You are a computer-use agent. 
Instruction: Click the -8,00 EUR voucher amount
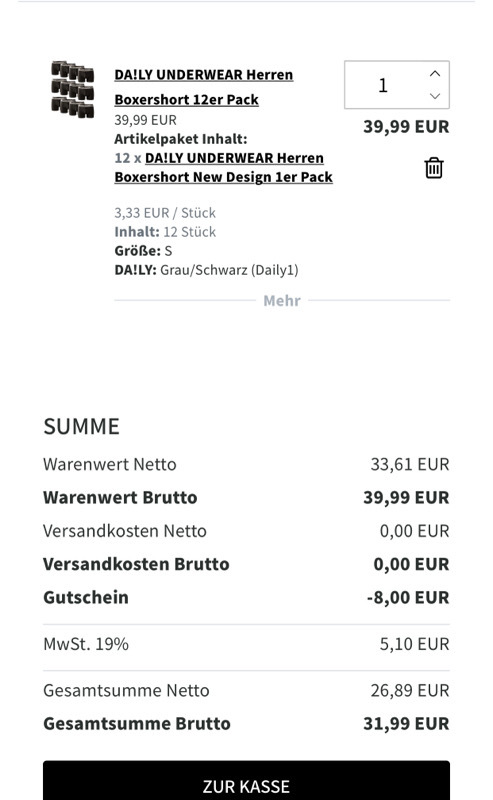coord(408,597)
